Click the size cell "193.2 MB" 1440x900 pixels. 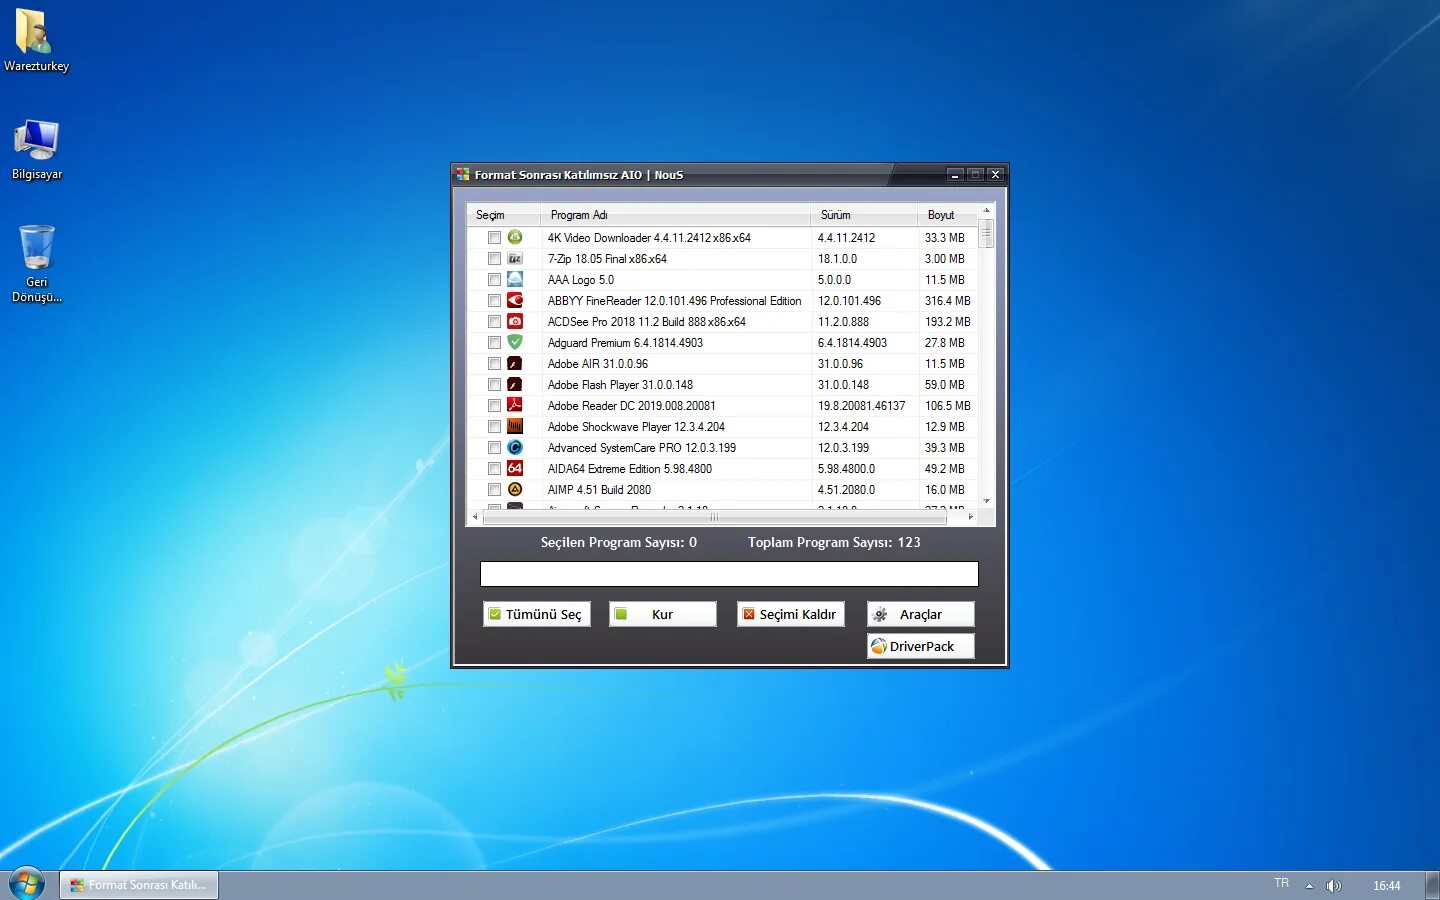click(947, 322)
